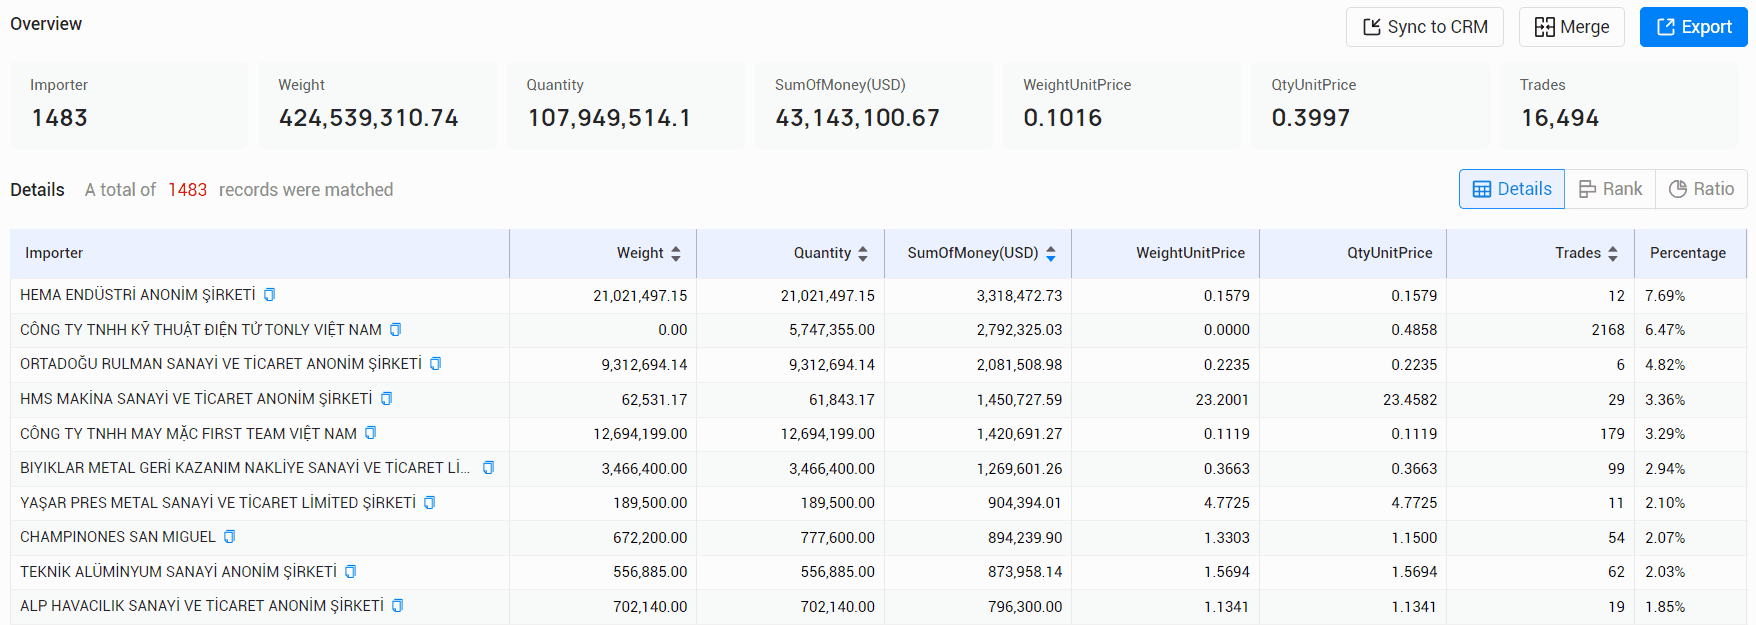Viewport: 1756px width, 625px height.
Task: Open HMS MAKİNA SANAYİ VE TİCARET importer
Action: pyautogui.click(x=196, y=399)
